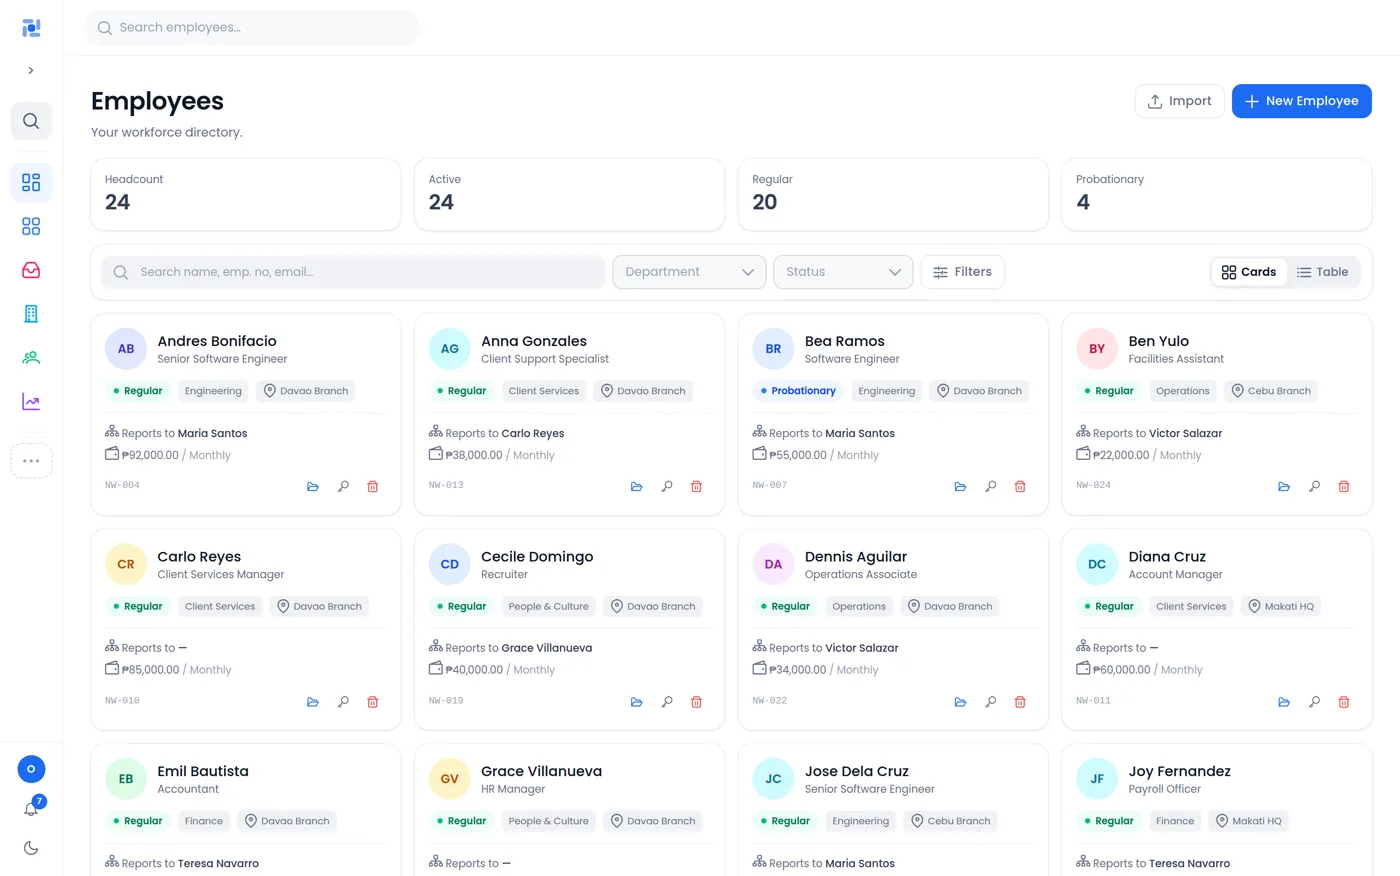Click the Bea Ramos name

(x=845, y=341)
